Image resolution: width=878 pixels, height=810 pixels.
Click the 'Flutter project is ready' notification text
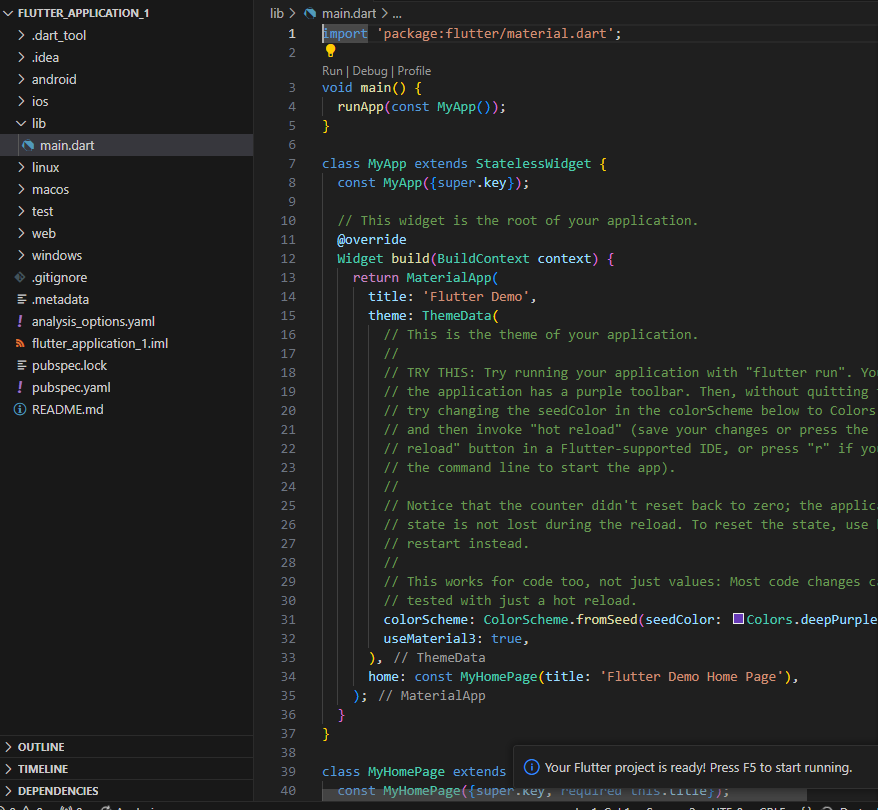(x=698, y=767)
